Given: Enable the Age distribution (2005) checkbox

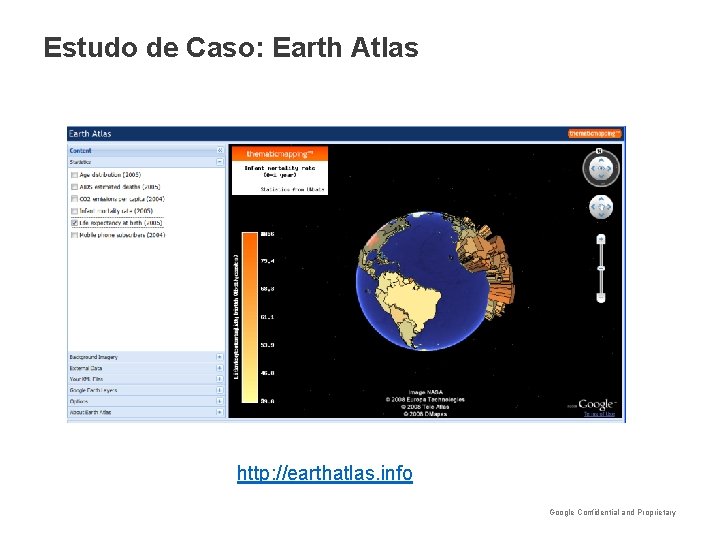Looking at the screenshot, I should point(74,175).
